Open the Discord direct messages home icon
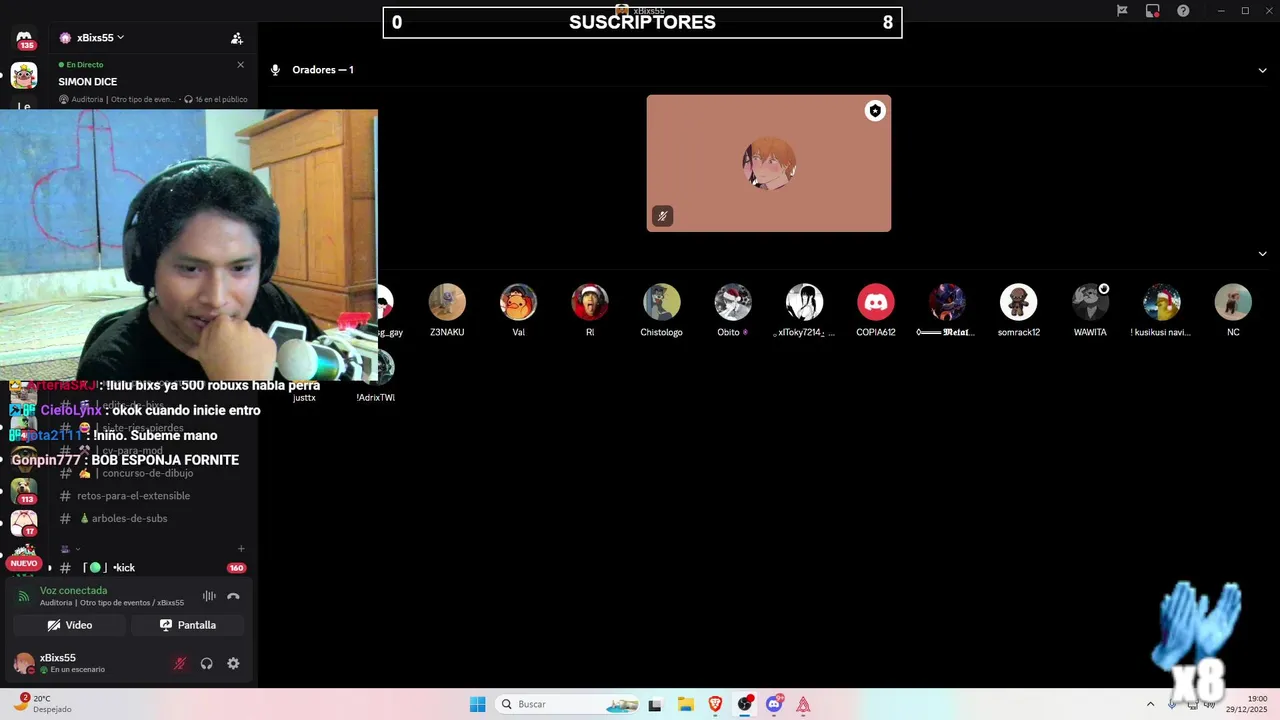1280x720 pixels. pyautogui.click(x=24, y=38)
